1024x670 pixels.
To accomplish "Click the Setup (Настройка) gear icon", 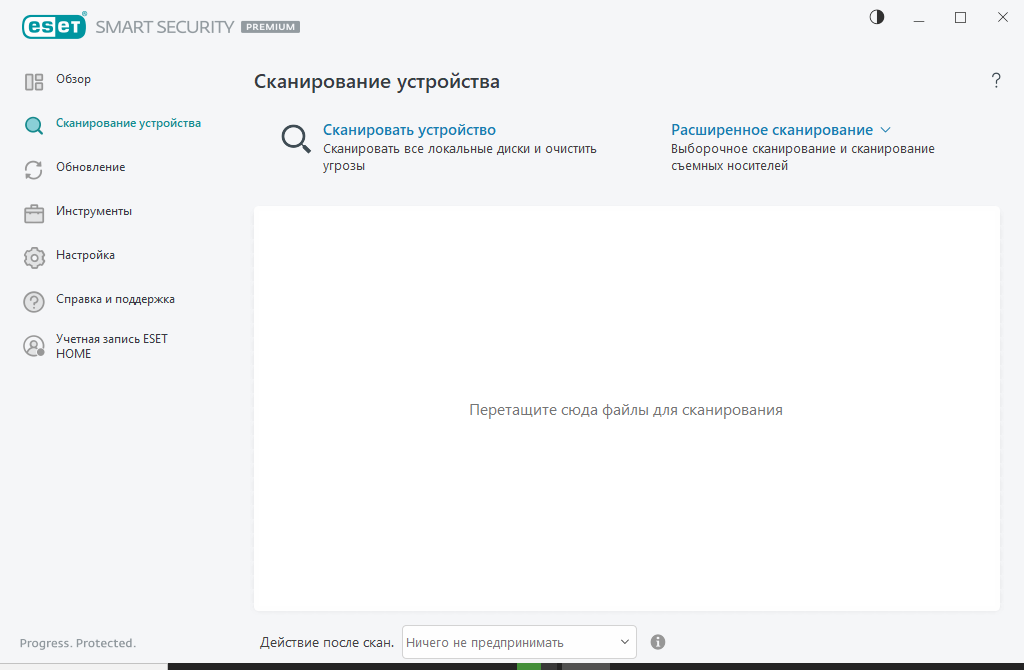I will coord(34,257).
